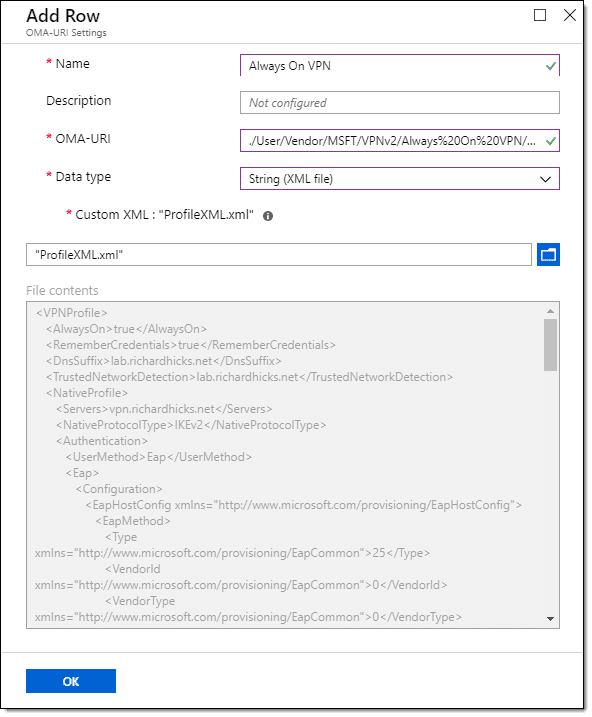Click the OMA-URI Settings subtitle
This screenshot has width=592, height=717.
66,32
